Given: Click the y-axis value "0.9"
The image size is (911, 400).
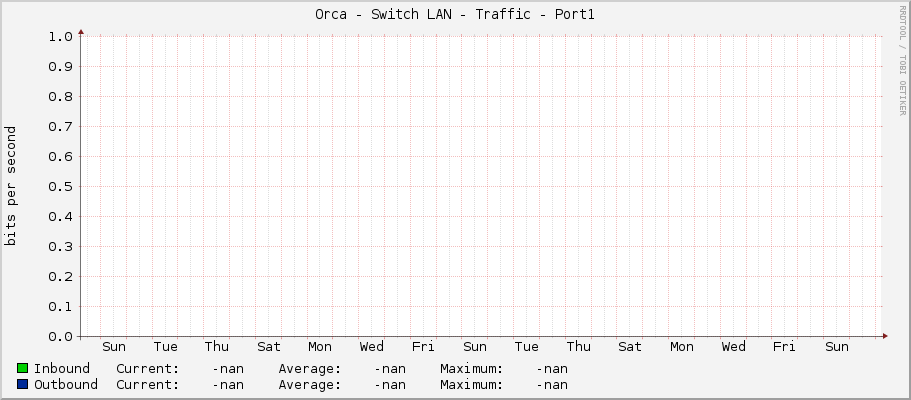Looking at the screenshot, I should click(x=60, y=67).
